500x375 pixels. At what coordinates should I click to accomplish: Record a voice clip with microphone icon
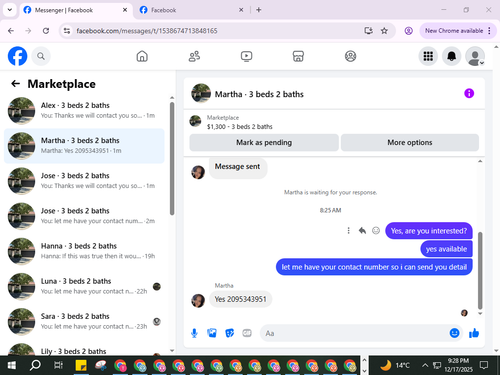point(194,333)
